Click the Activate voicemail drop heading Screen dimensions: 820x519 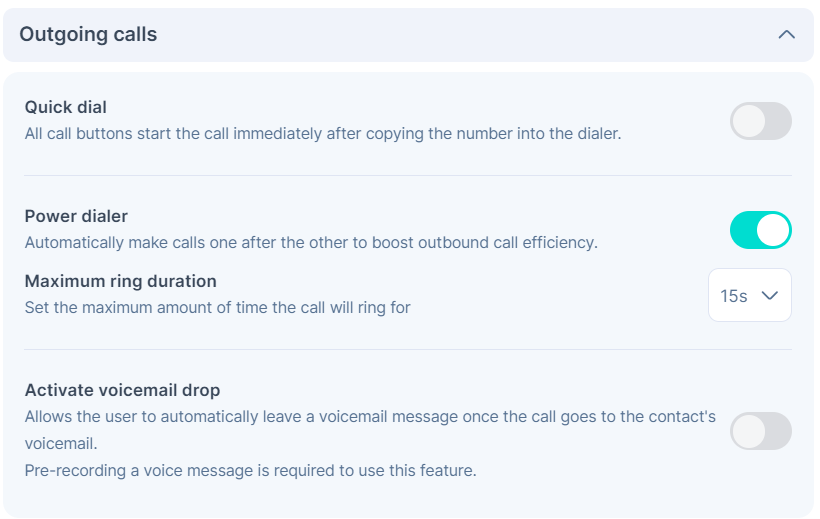[122, 390]
